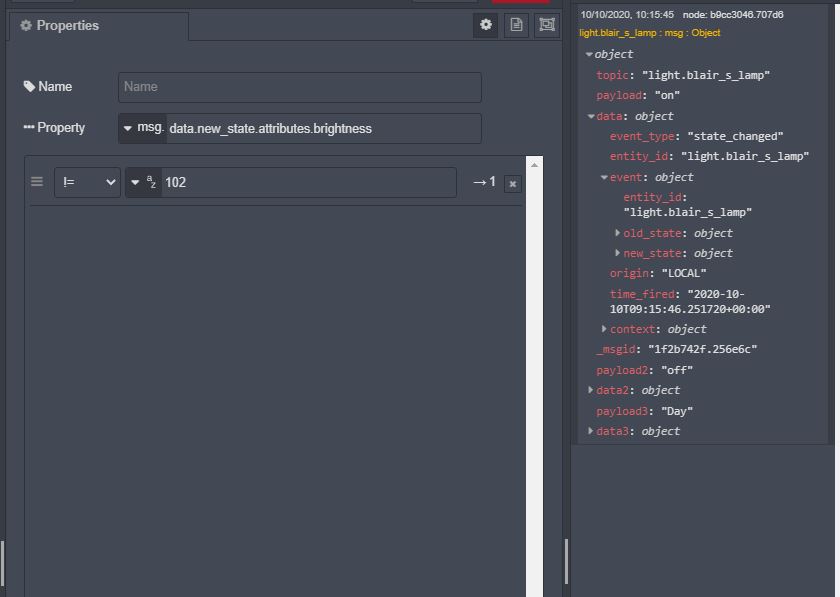This screenshot has width=840, height=597.
Task: Click the gear icon on the Properties tab
Action: pyautogui.click(x=24, y=26)
